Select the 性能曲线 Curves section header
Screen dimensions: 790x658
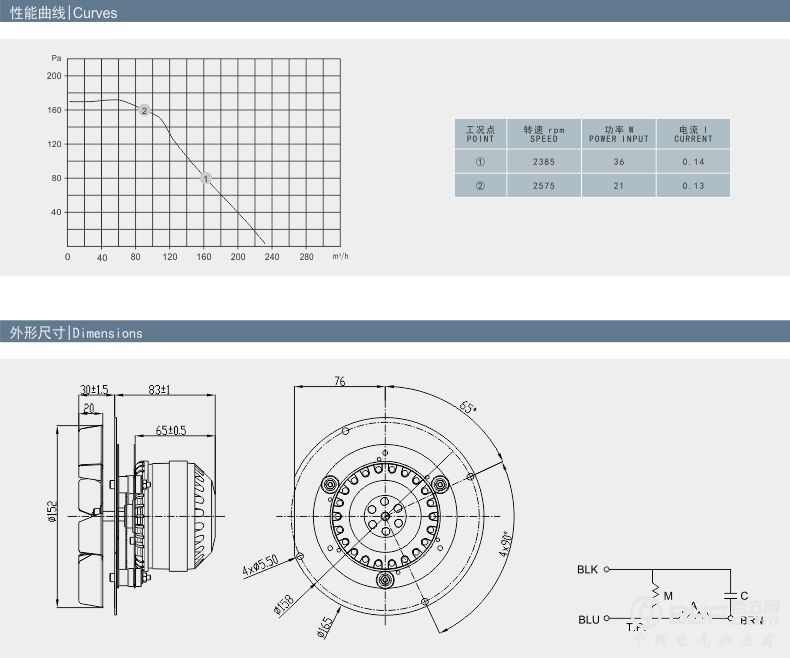tap(63, 13)
